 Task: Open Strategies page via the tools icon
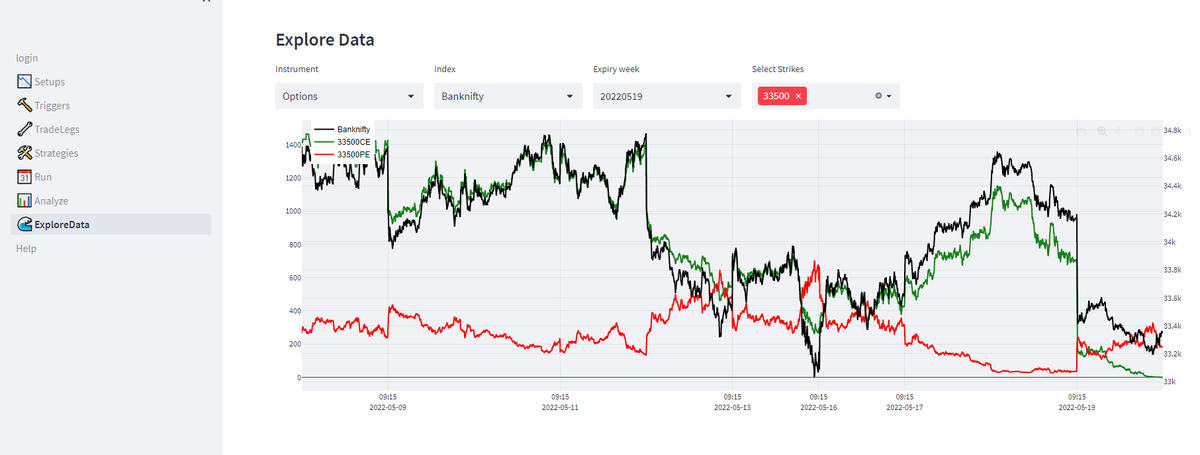25,153
